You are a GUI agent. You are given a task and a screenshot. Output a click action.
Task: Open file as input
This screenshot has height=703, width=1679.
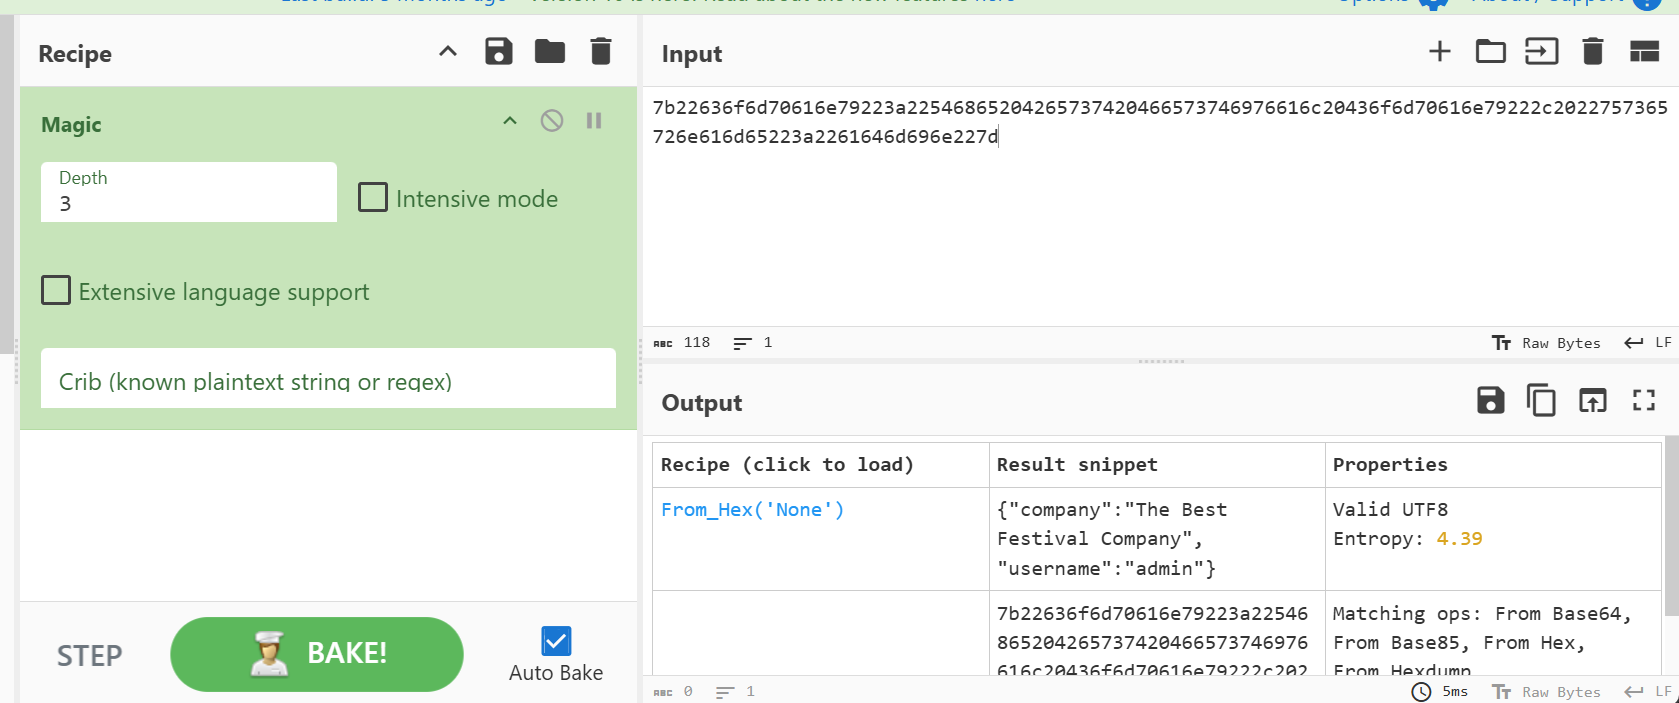(x=1541, y=52)
